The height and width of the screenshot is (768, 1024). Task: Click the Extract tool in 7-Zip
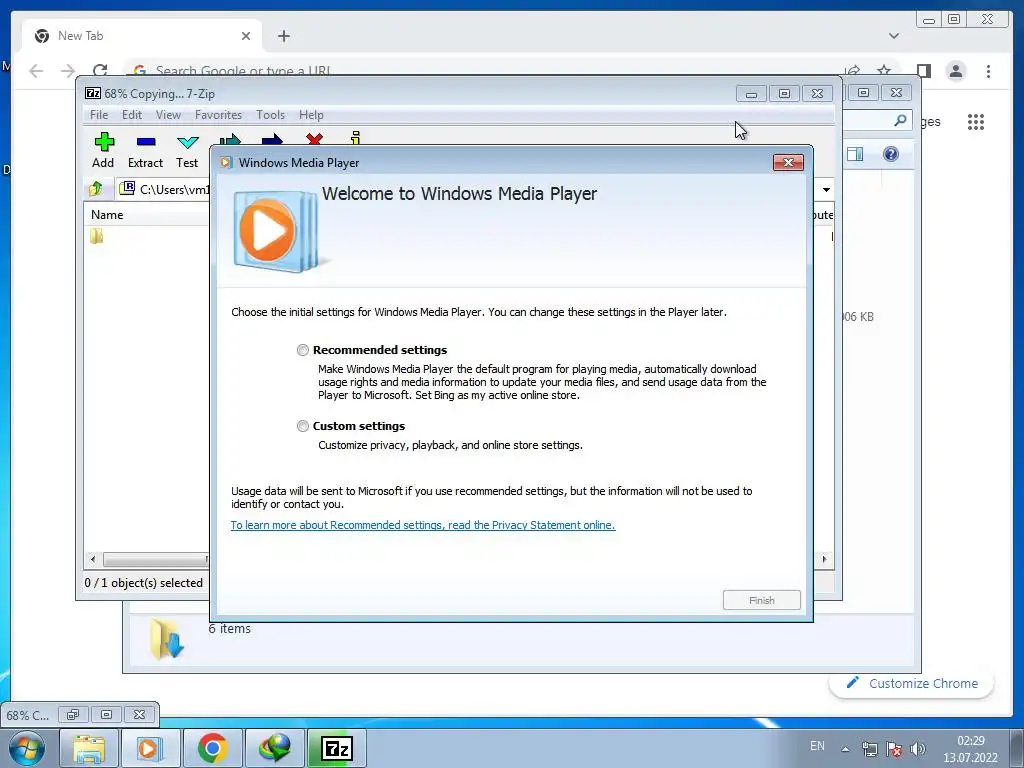click(145, 151)
